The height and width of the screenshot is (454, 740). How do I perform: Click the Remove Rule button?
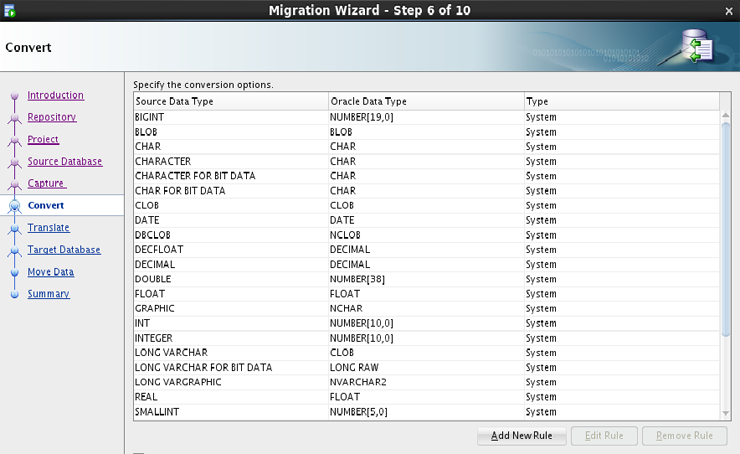(x=684, y=436)
